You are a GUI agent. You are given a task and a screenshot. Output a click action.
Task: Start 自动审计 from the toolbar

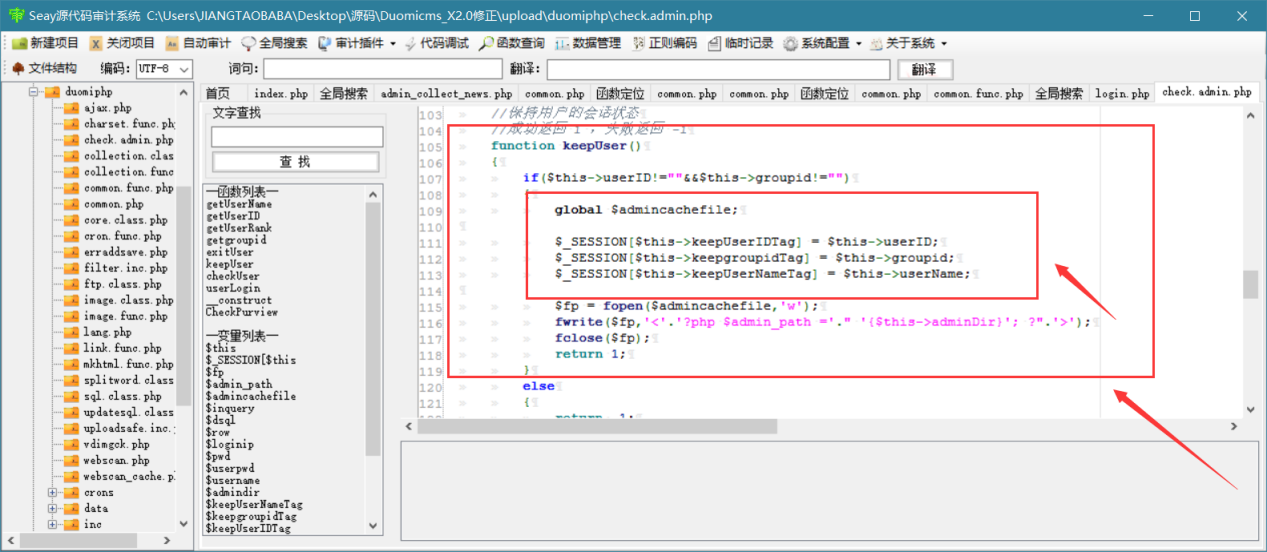click(198, 43)
